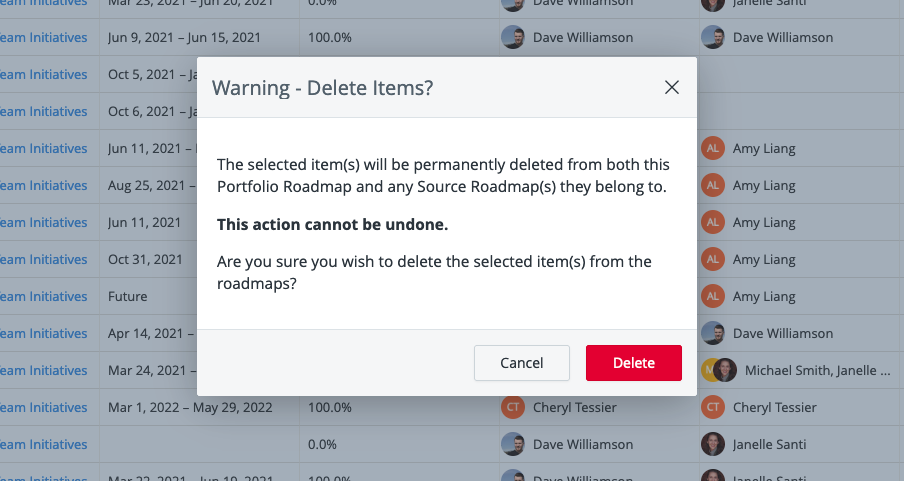The image size is (904, 481).
Task: Click the Michael Smith, Janelle overlapping avatars
Action: (719, 370)
